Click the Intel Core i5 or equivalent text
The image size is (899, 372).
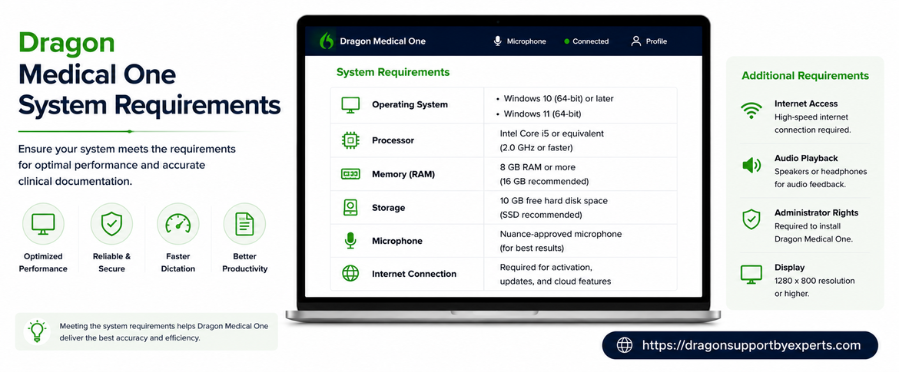point(552,134)
